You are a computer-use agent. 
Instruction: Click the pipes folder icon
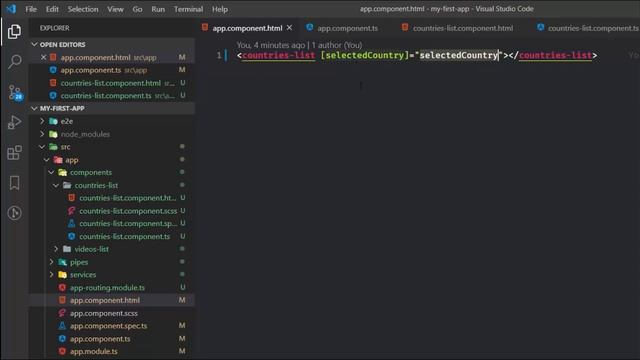point(62,262)
